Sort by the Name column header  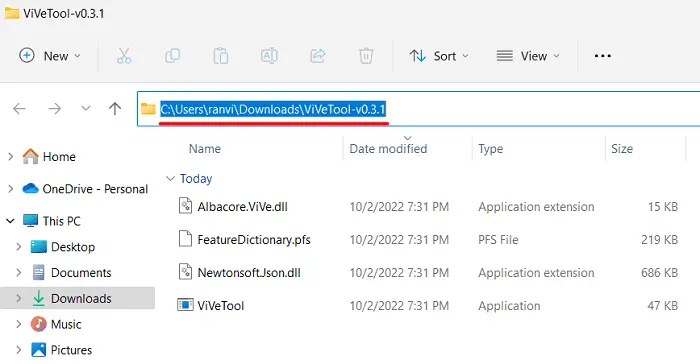[205, 148]
